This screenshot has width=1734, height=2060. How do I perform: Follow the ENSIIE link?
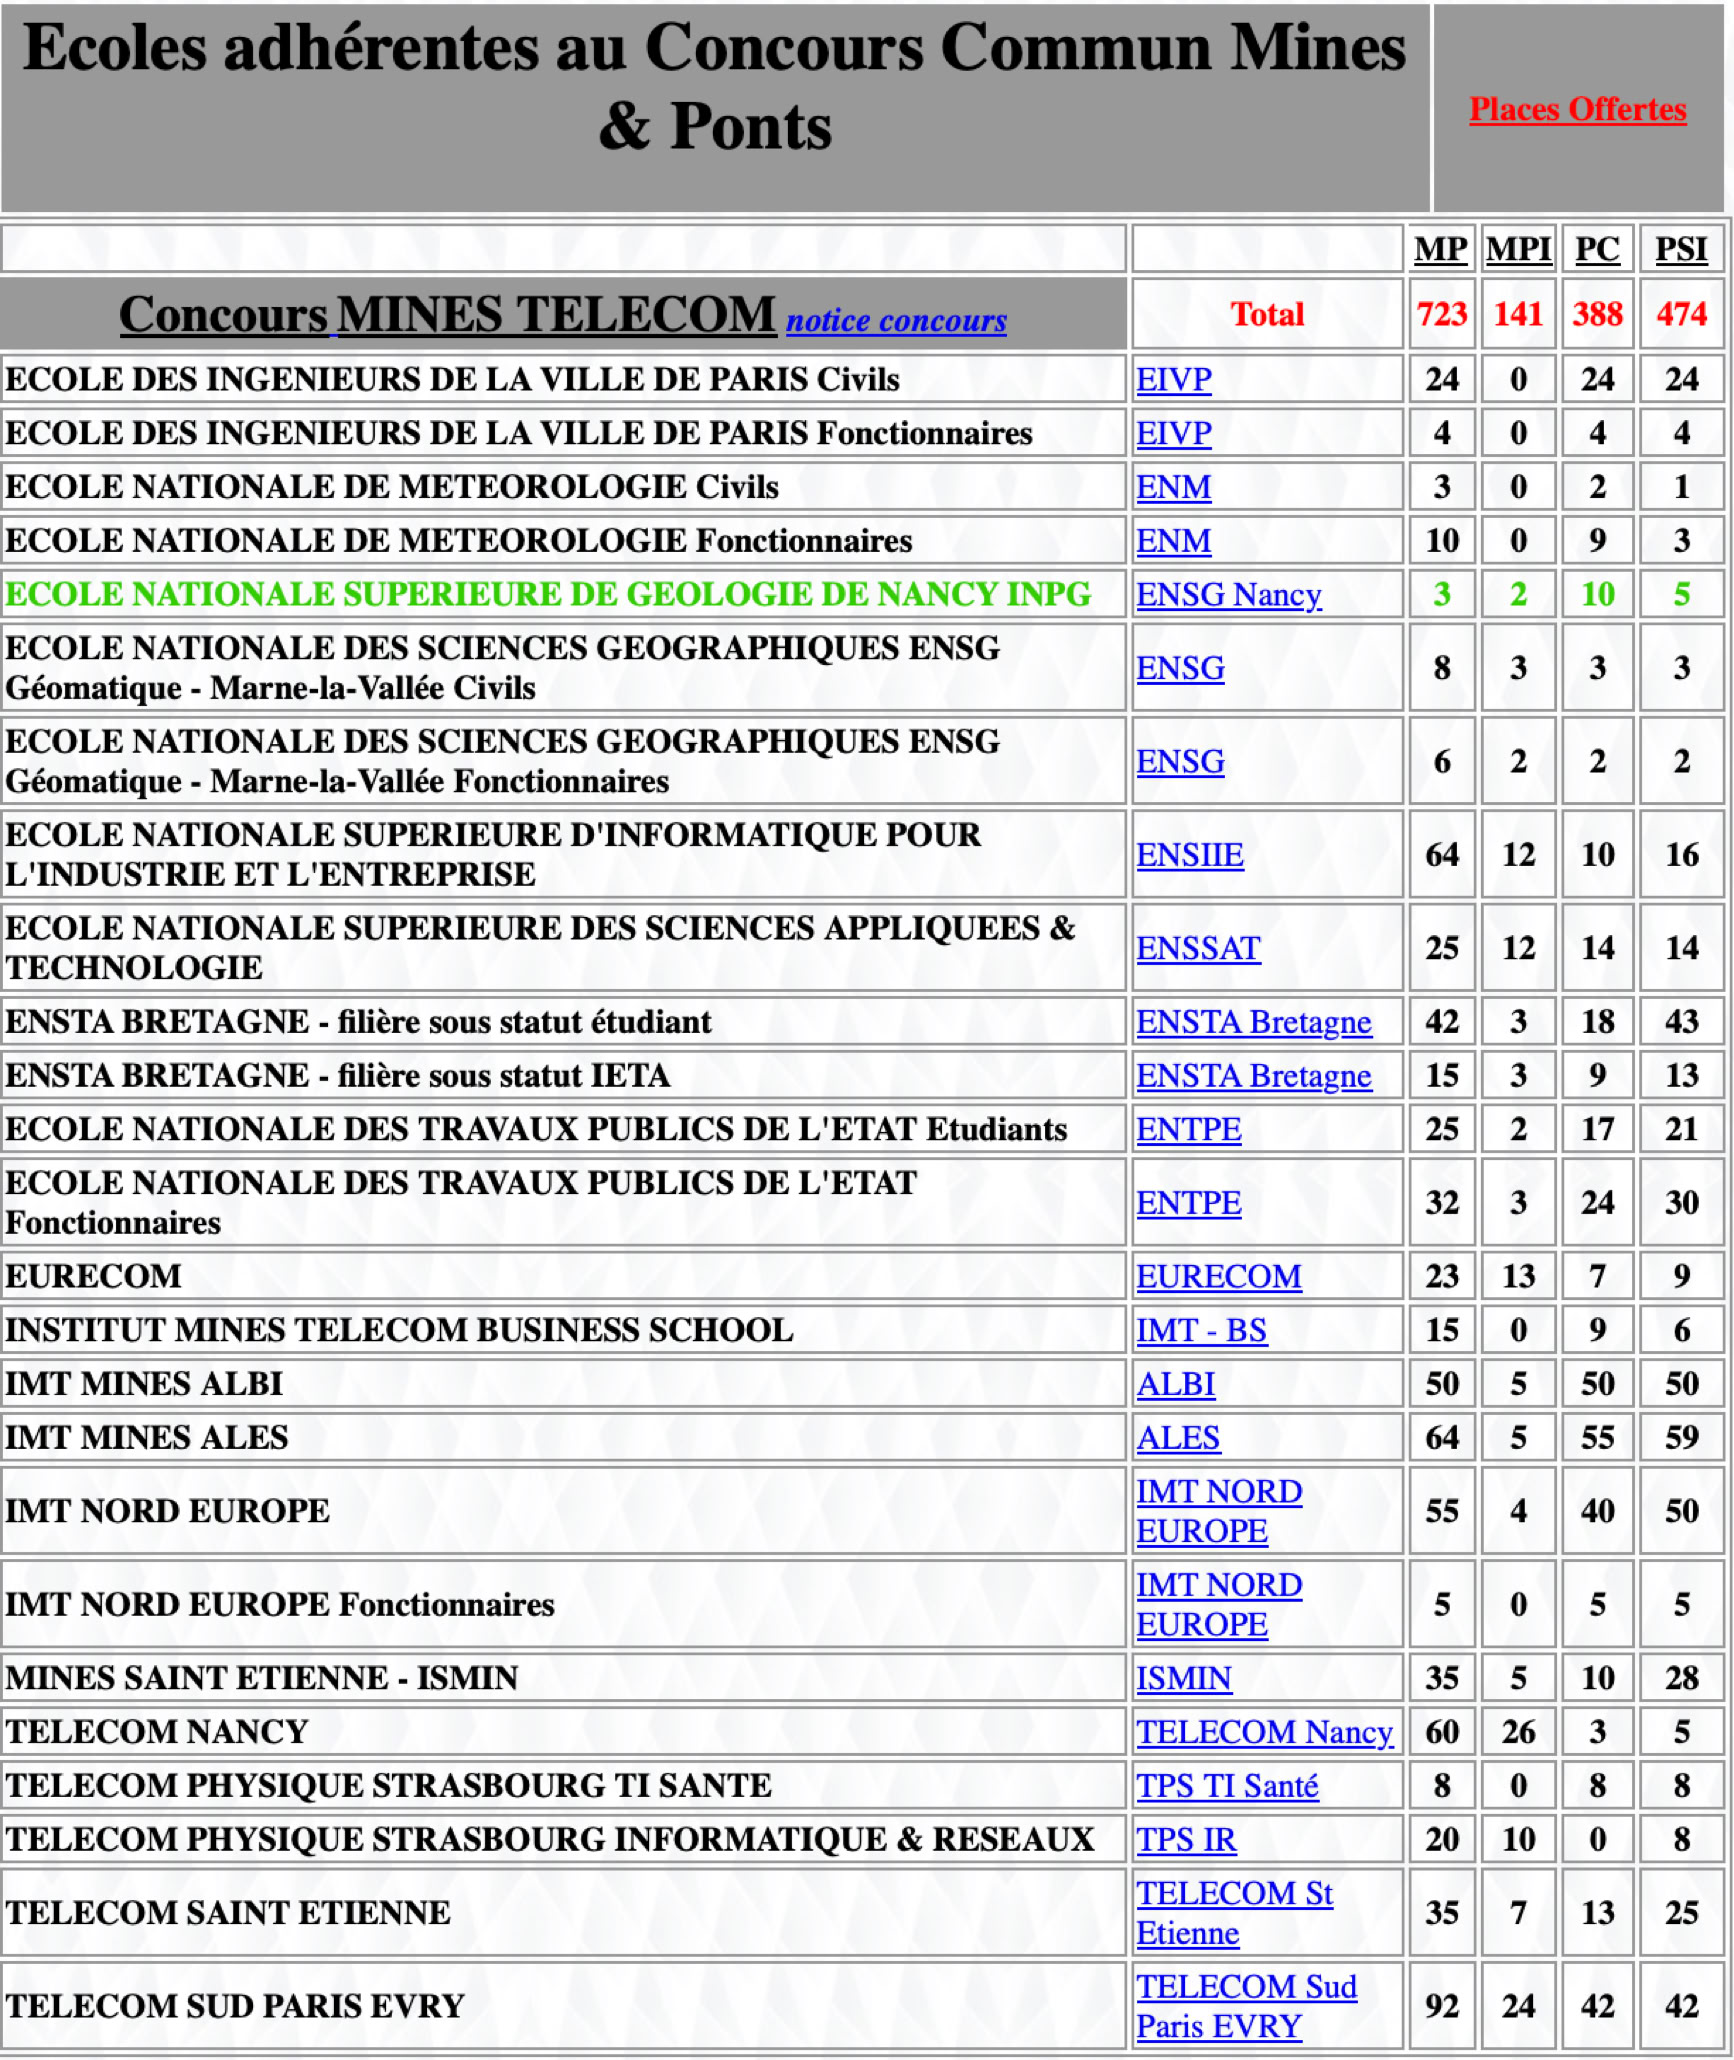click(x=1189, y=854)
